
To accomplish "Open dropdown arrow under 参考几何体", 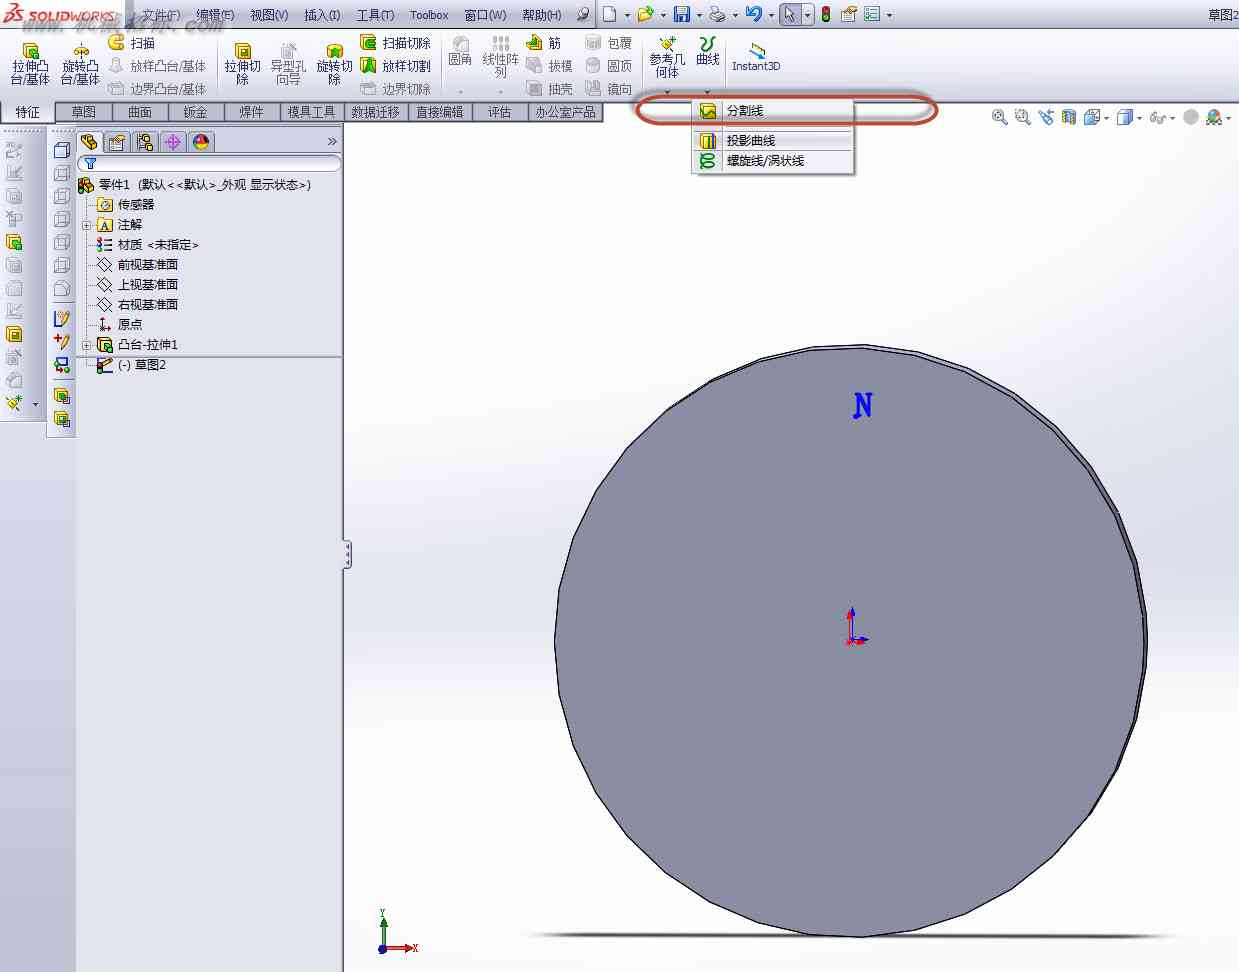I will [667, 92].
